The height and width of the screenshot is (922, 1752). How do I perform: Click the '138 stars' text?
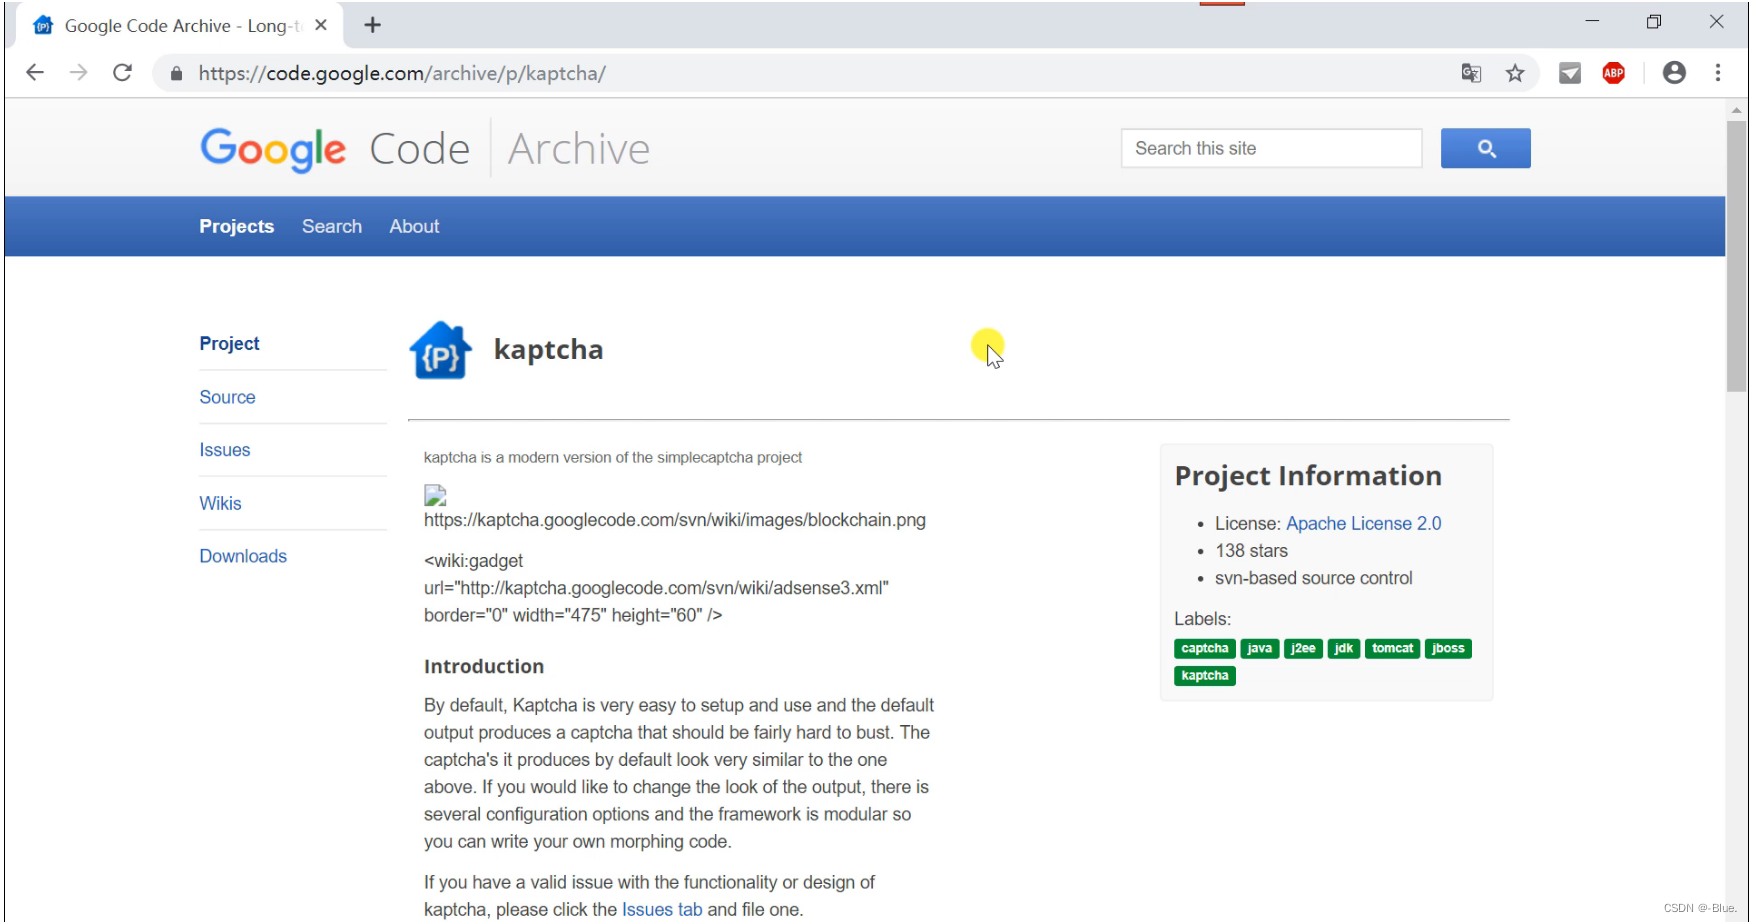point(1251,550)
